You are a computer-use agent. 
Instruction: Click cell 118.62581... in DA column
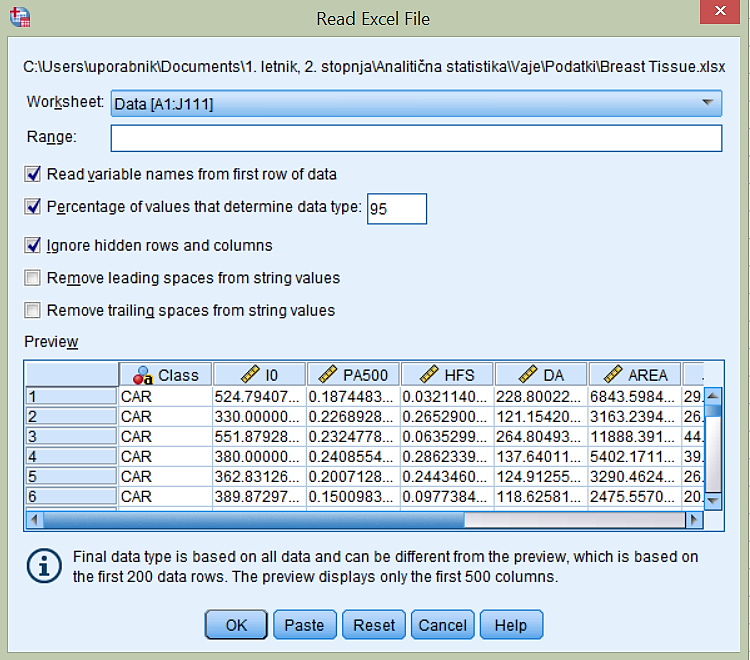coord(540,496)
